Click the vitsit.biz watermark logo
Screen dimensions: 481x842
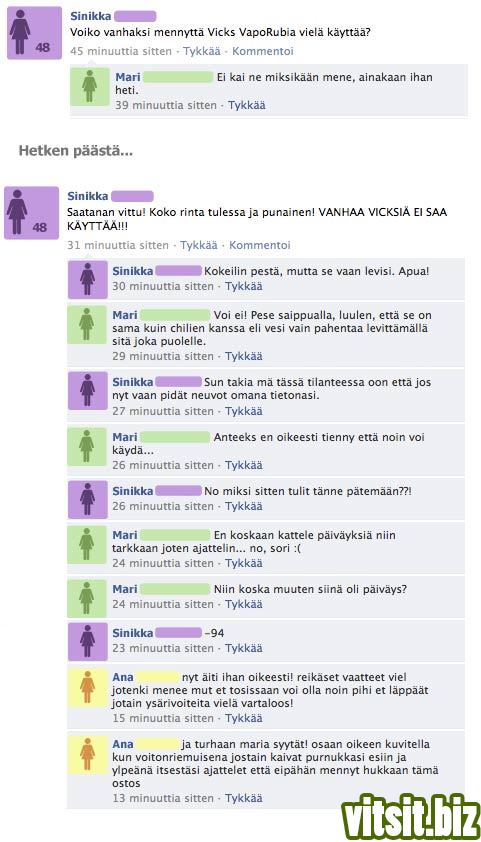411,817
